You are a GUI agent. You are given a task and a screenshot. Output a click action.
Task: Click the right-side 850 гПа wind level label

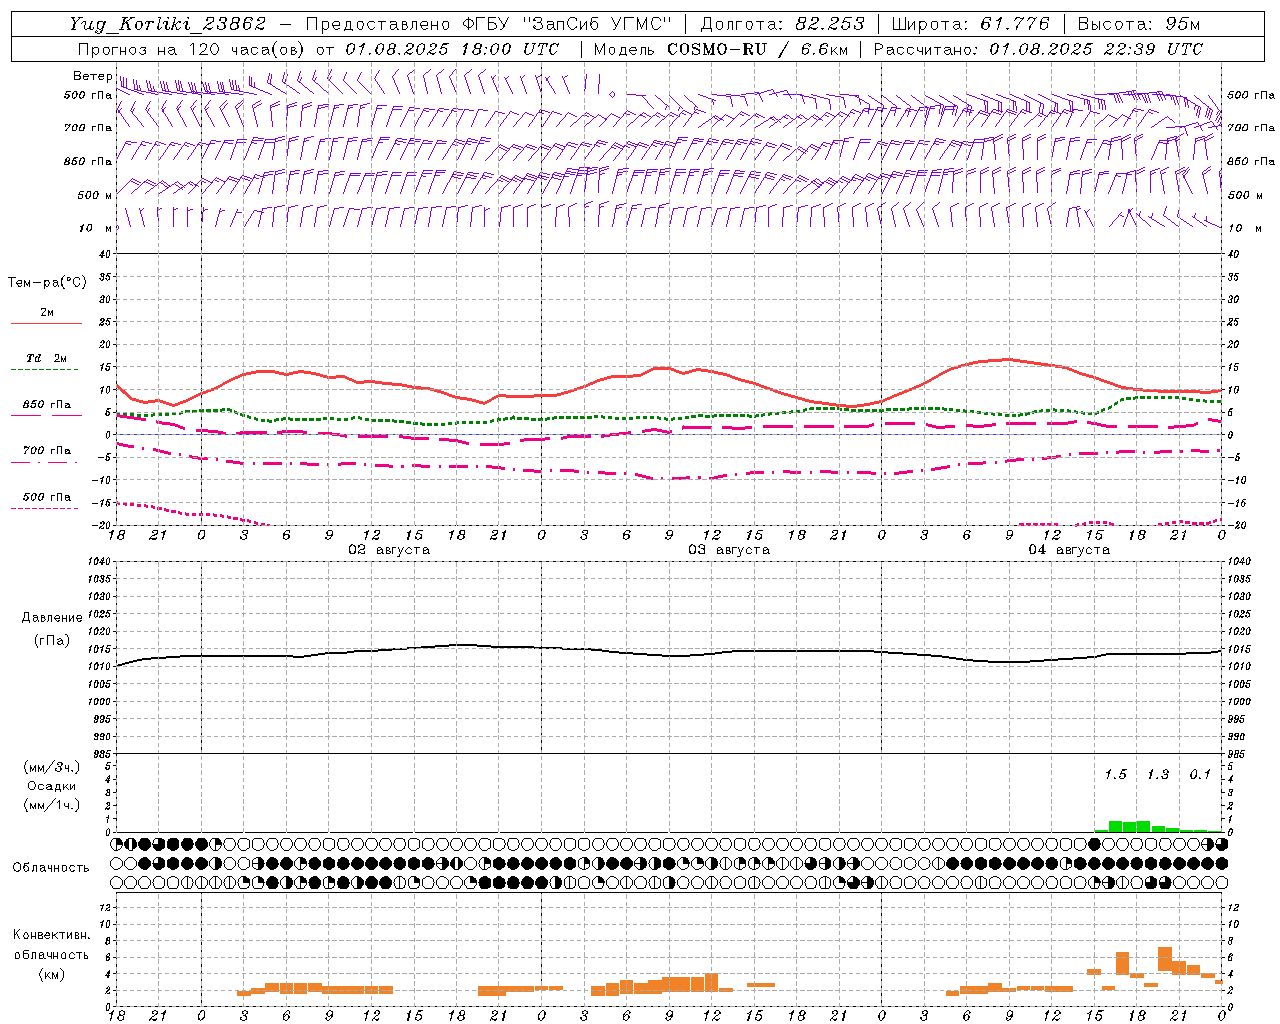click(x=1251, y=161)
